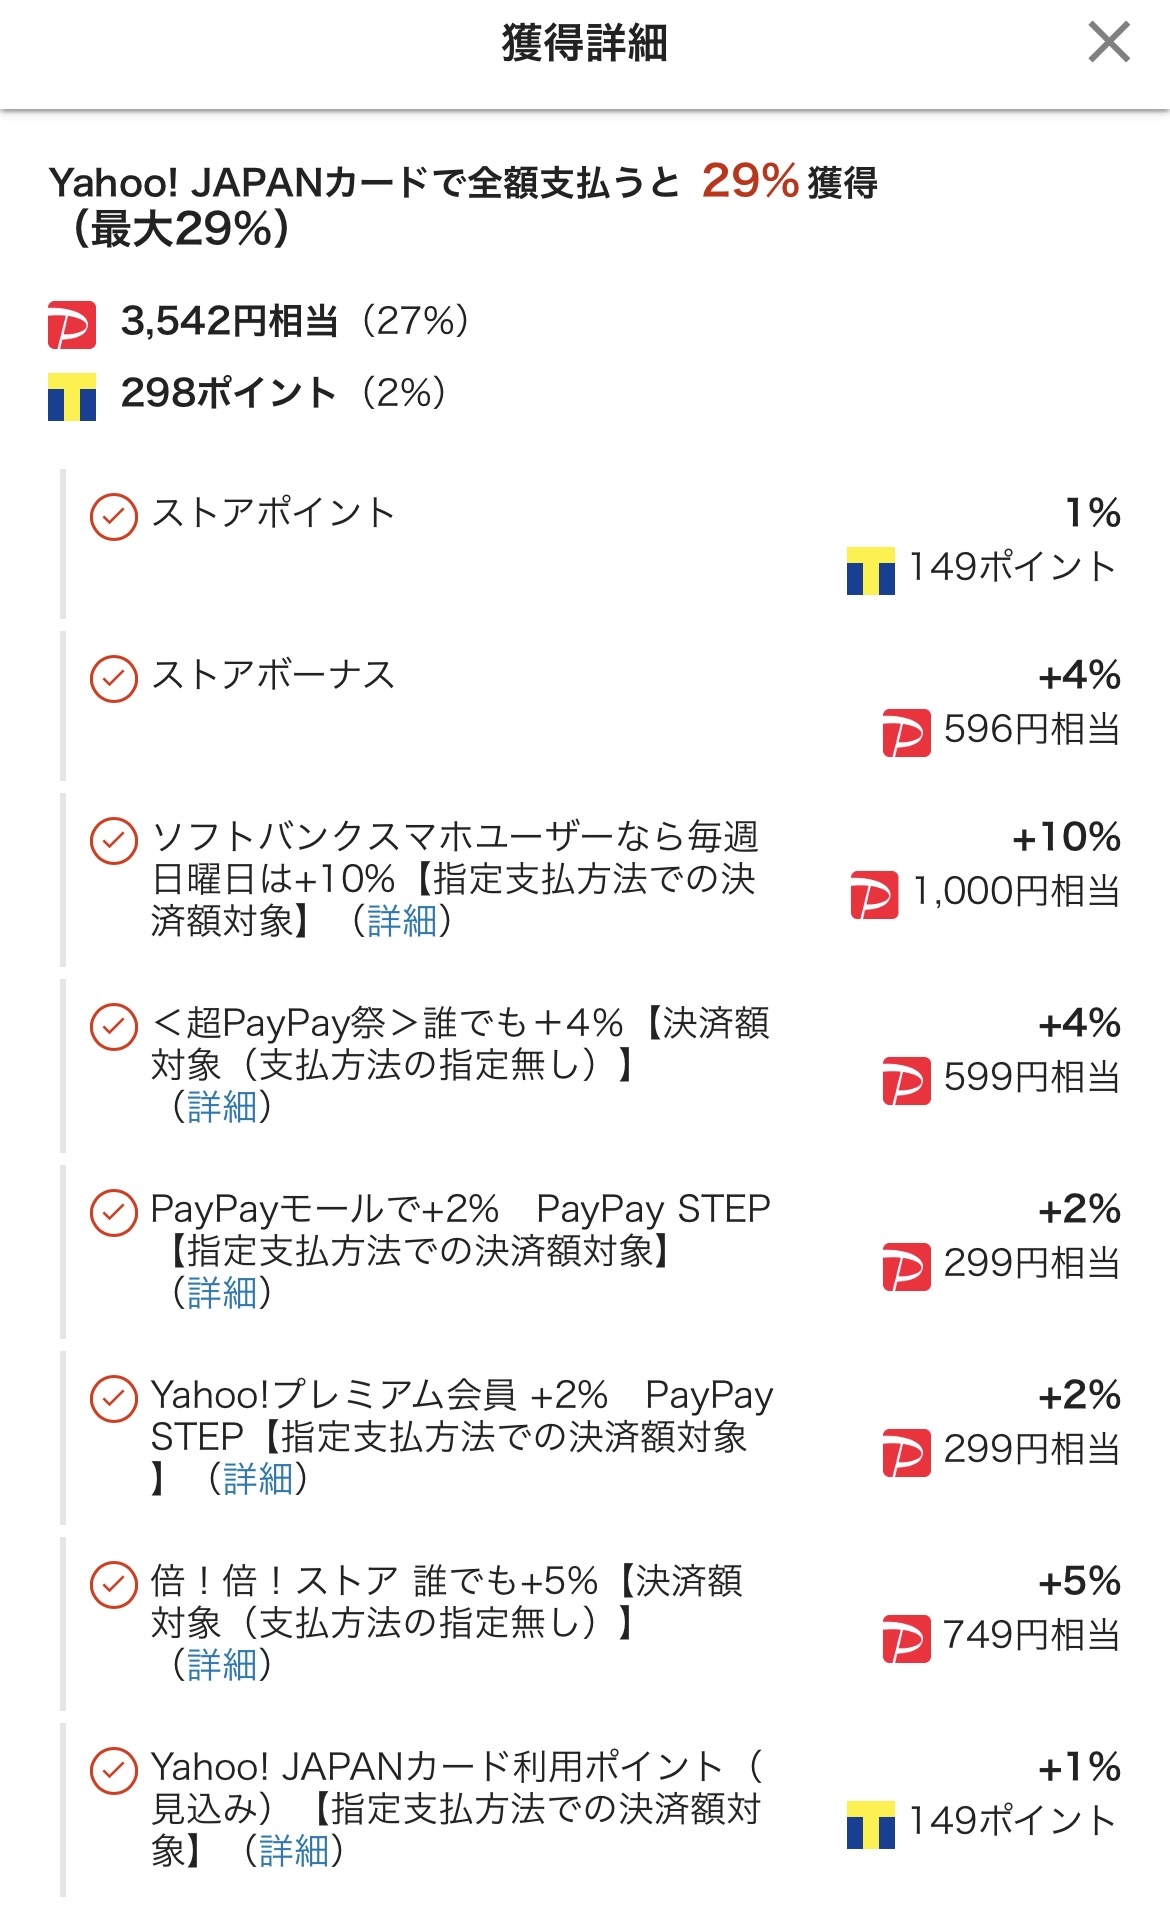Toggle check circle for 超PayPay祭 bonus
Viewport: 1170px width, 1911px height.
click(114, 1026)
